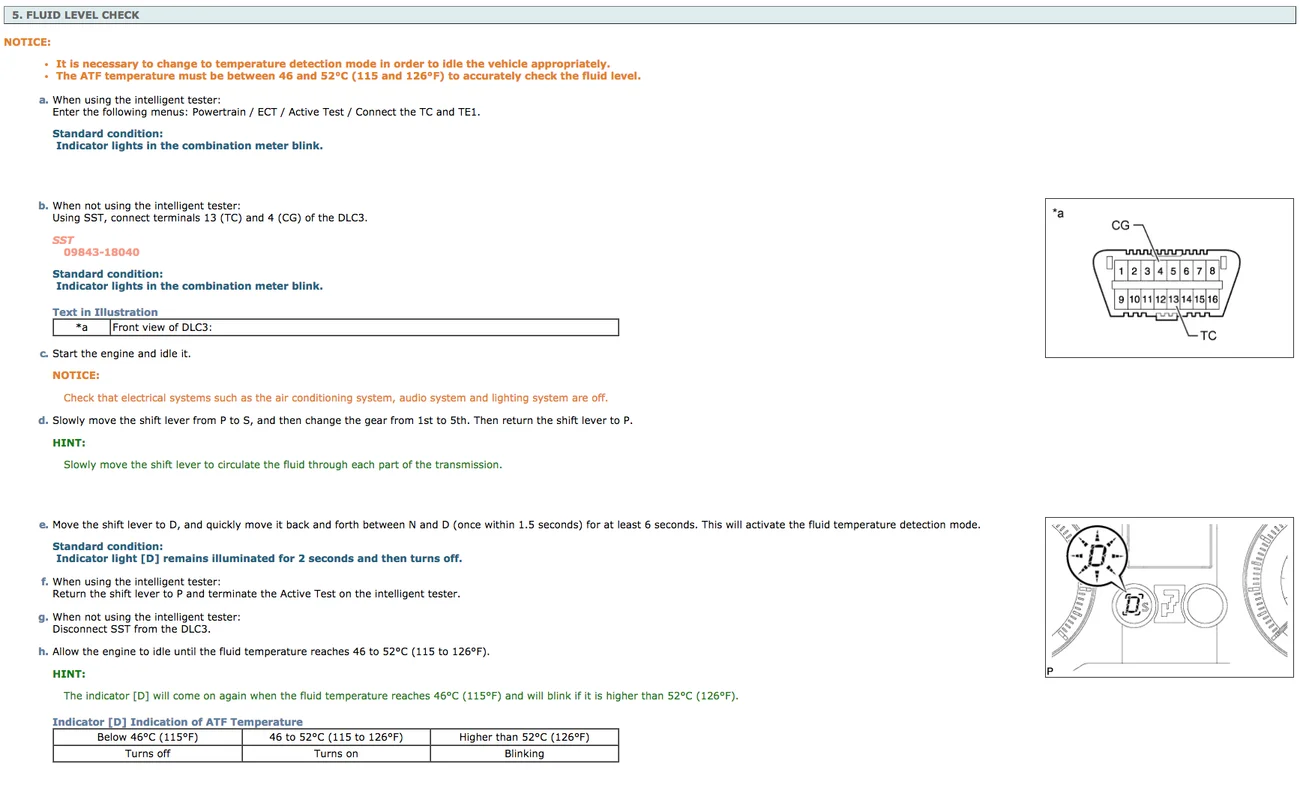This screenshot has height=785, width=1300.
Task: Click pin 4 on the DLC3 connector
Action: coord(1160,271)
